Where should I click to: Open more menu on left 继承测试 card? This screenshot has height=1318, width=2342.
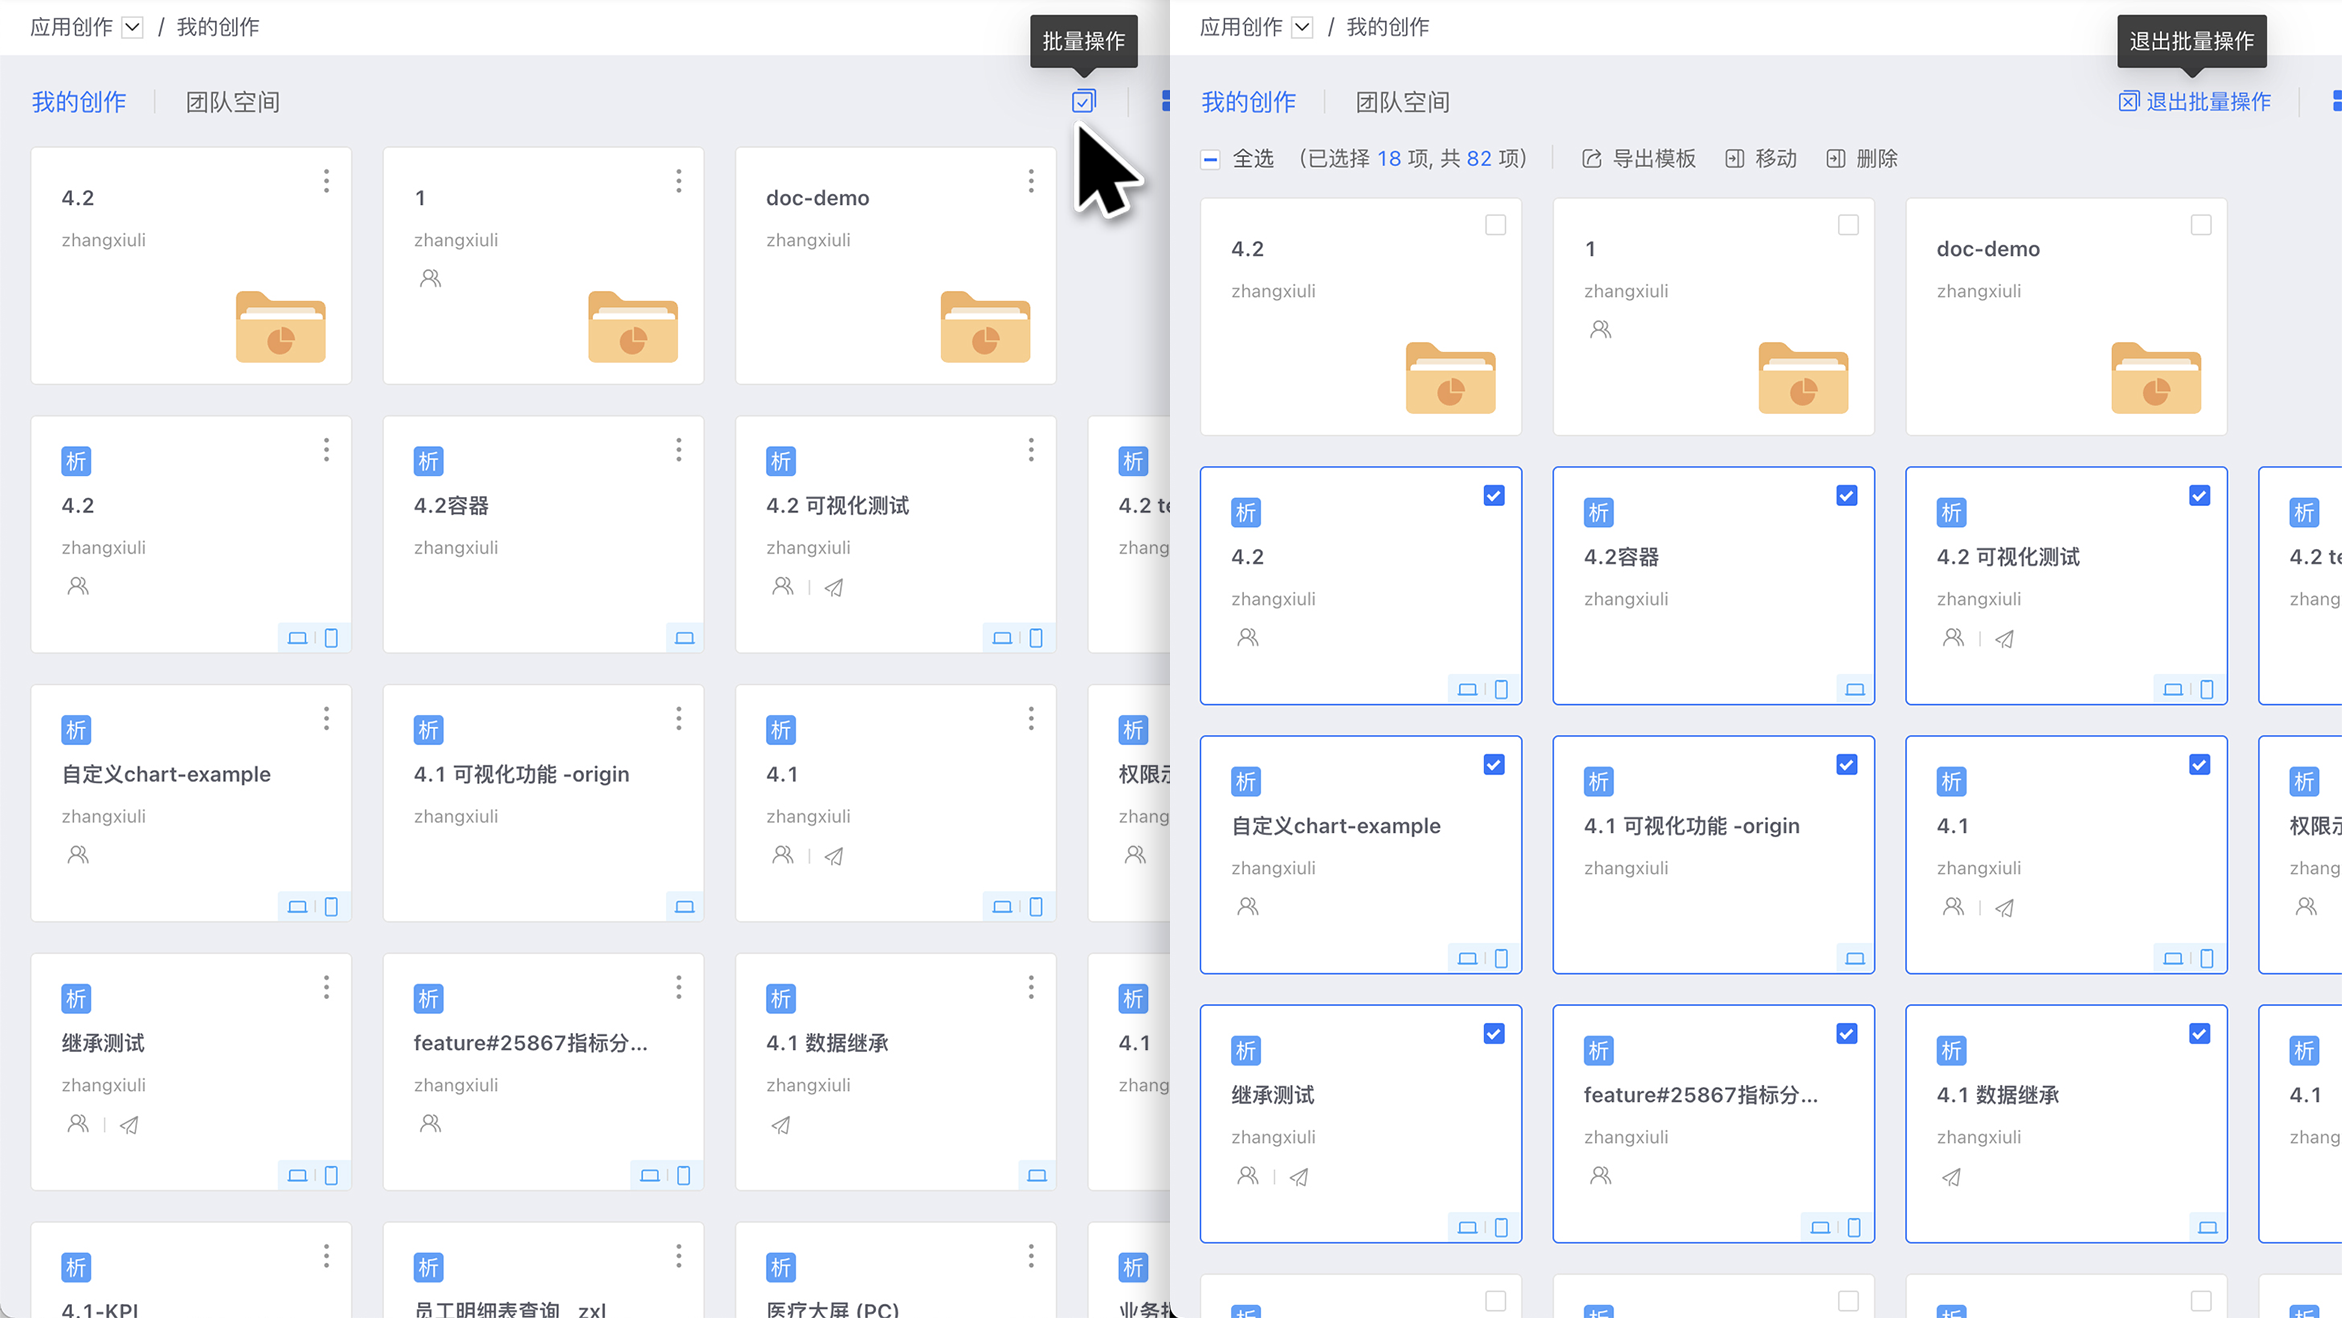pyautogui.click(x=326, y=988)
